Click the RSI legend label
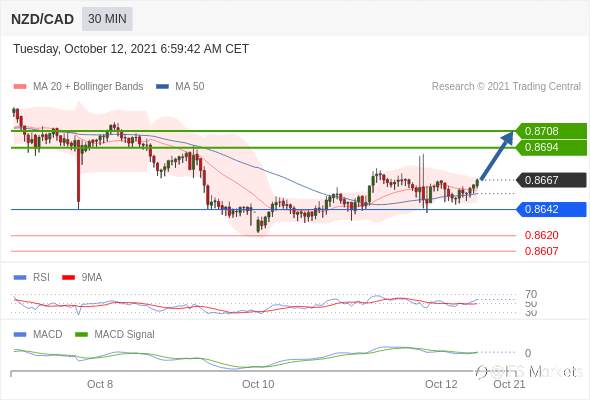 point(41,277)
